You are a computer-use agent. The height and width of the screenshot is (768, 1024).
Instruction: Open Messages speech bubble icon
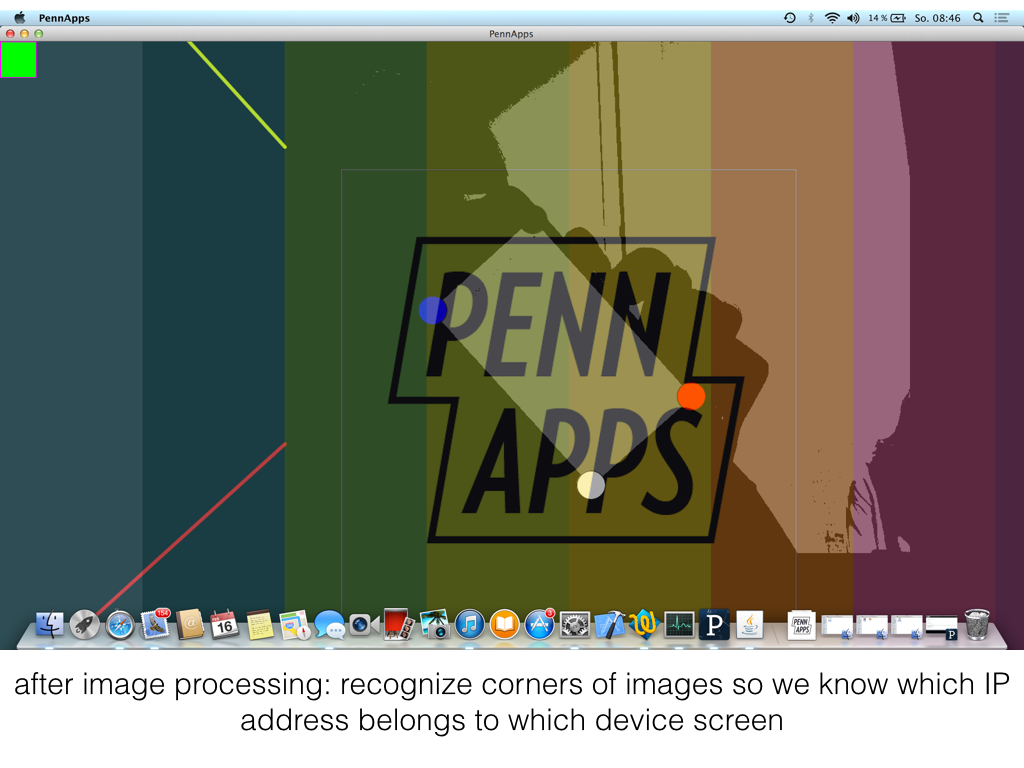330,625
